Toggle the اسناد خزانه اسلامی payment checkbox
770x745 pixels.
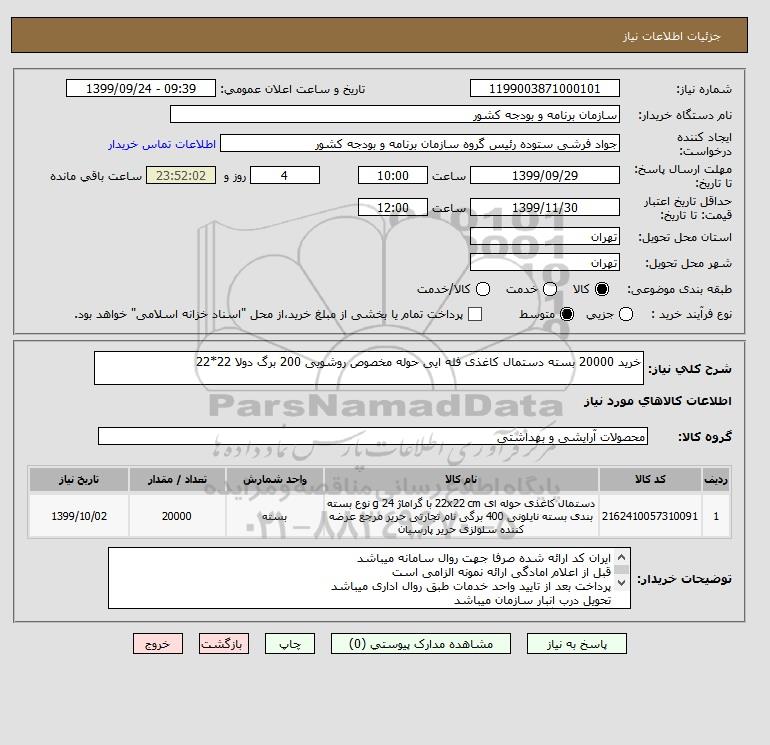pyautogui.click(x=475, y=314)
